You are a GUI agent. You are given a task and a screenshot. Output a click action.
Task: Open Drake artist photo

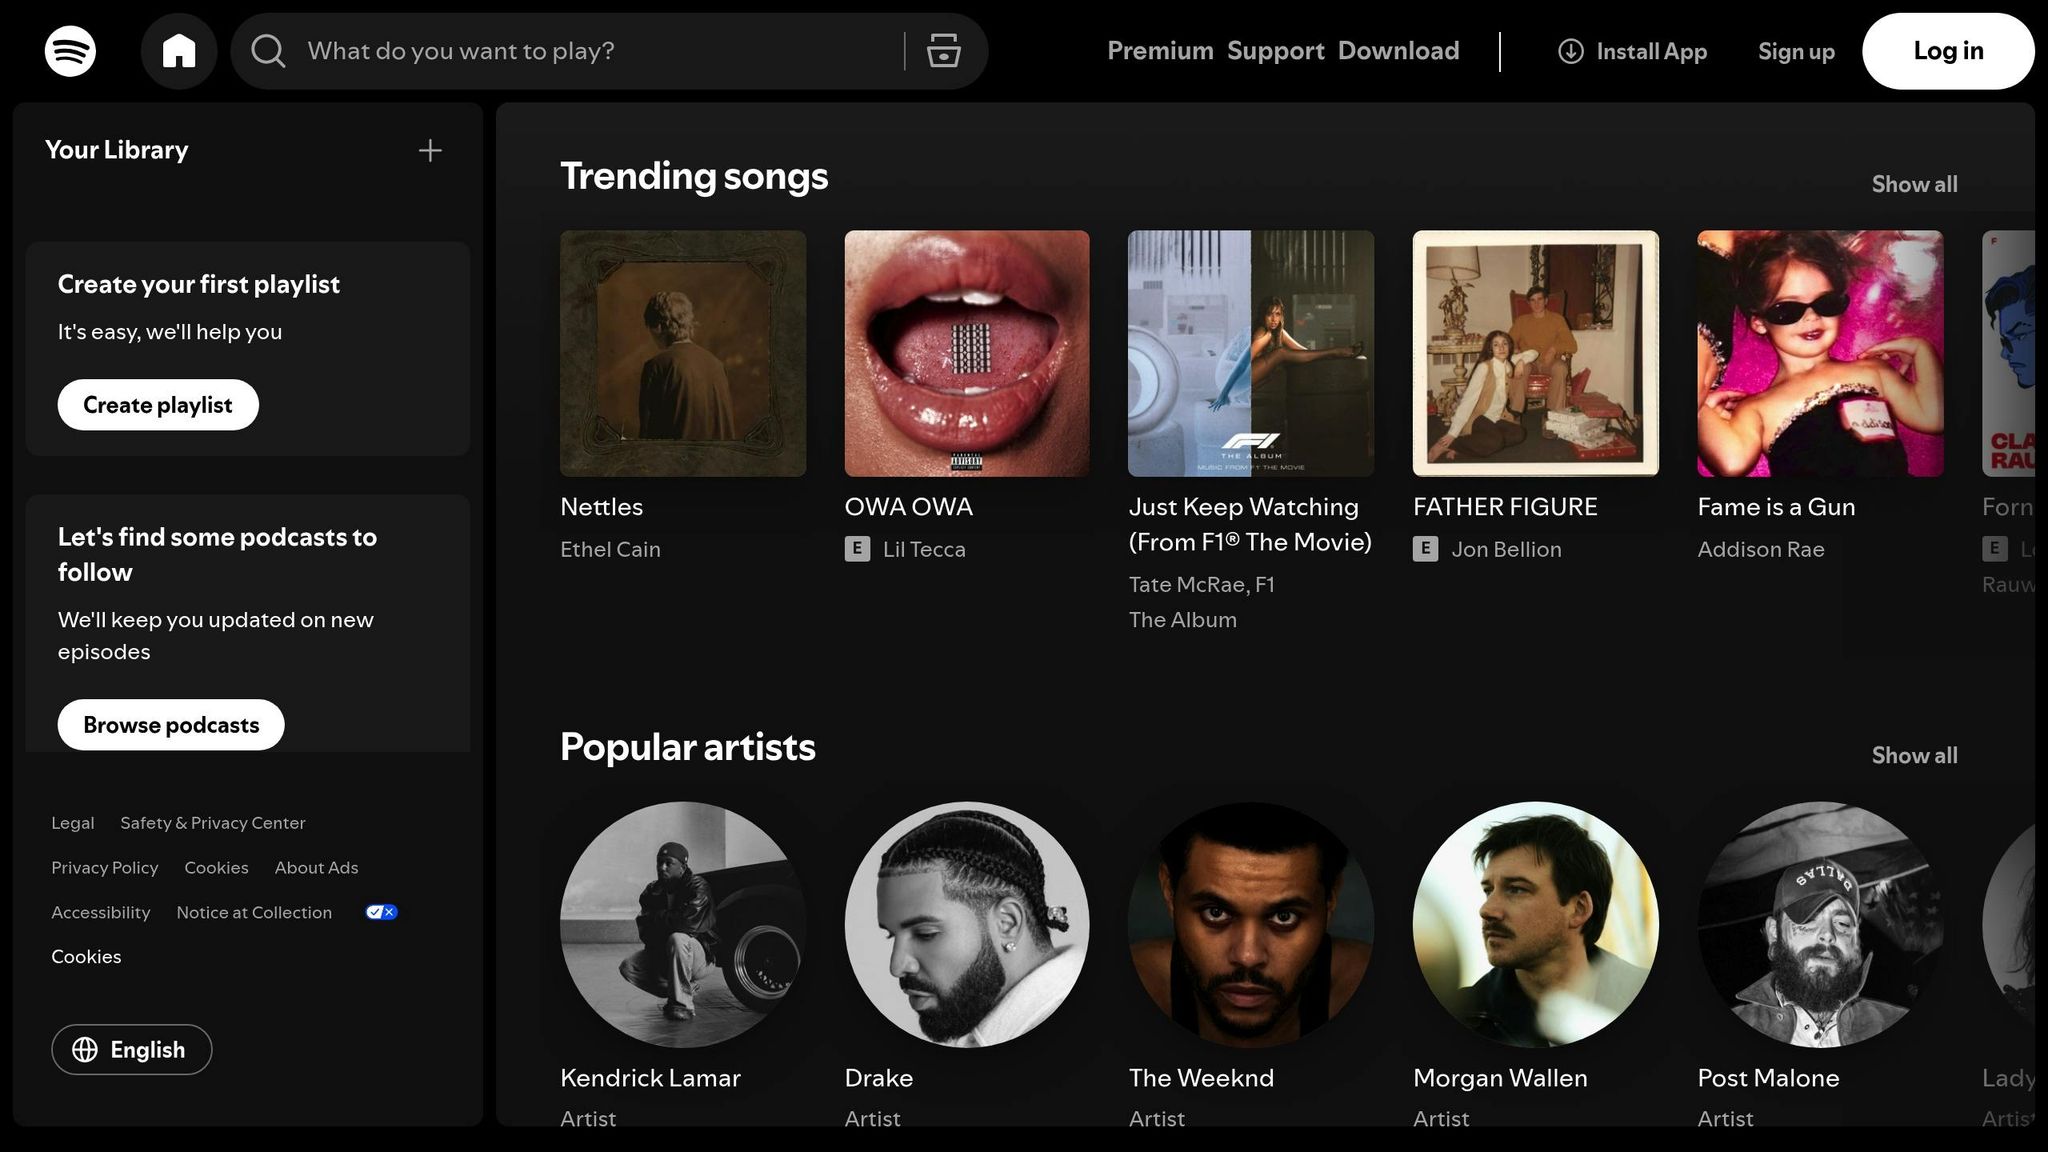pyautogui.click(x=967, y=925)
